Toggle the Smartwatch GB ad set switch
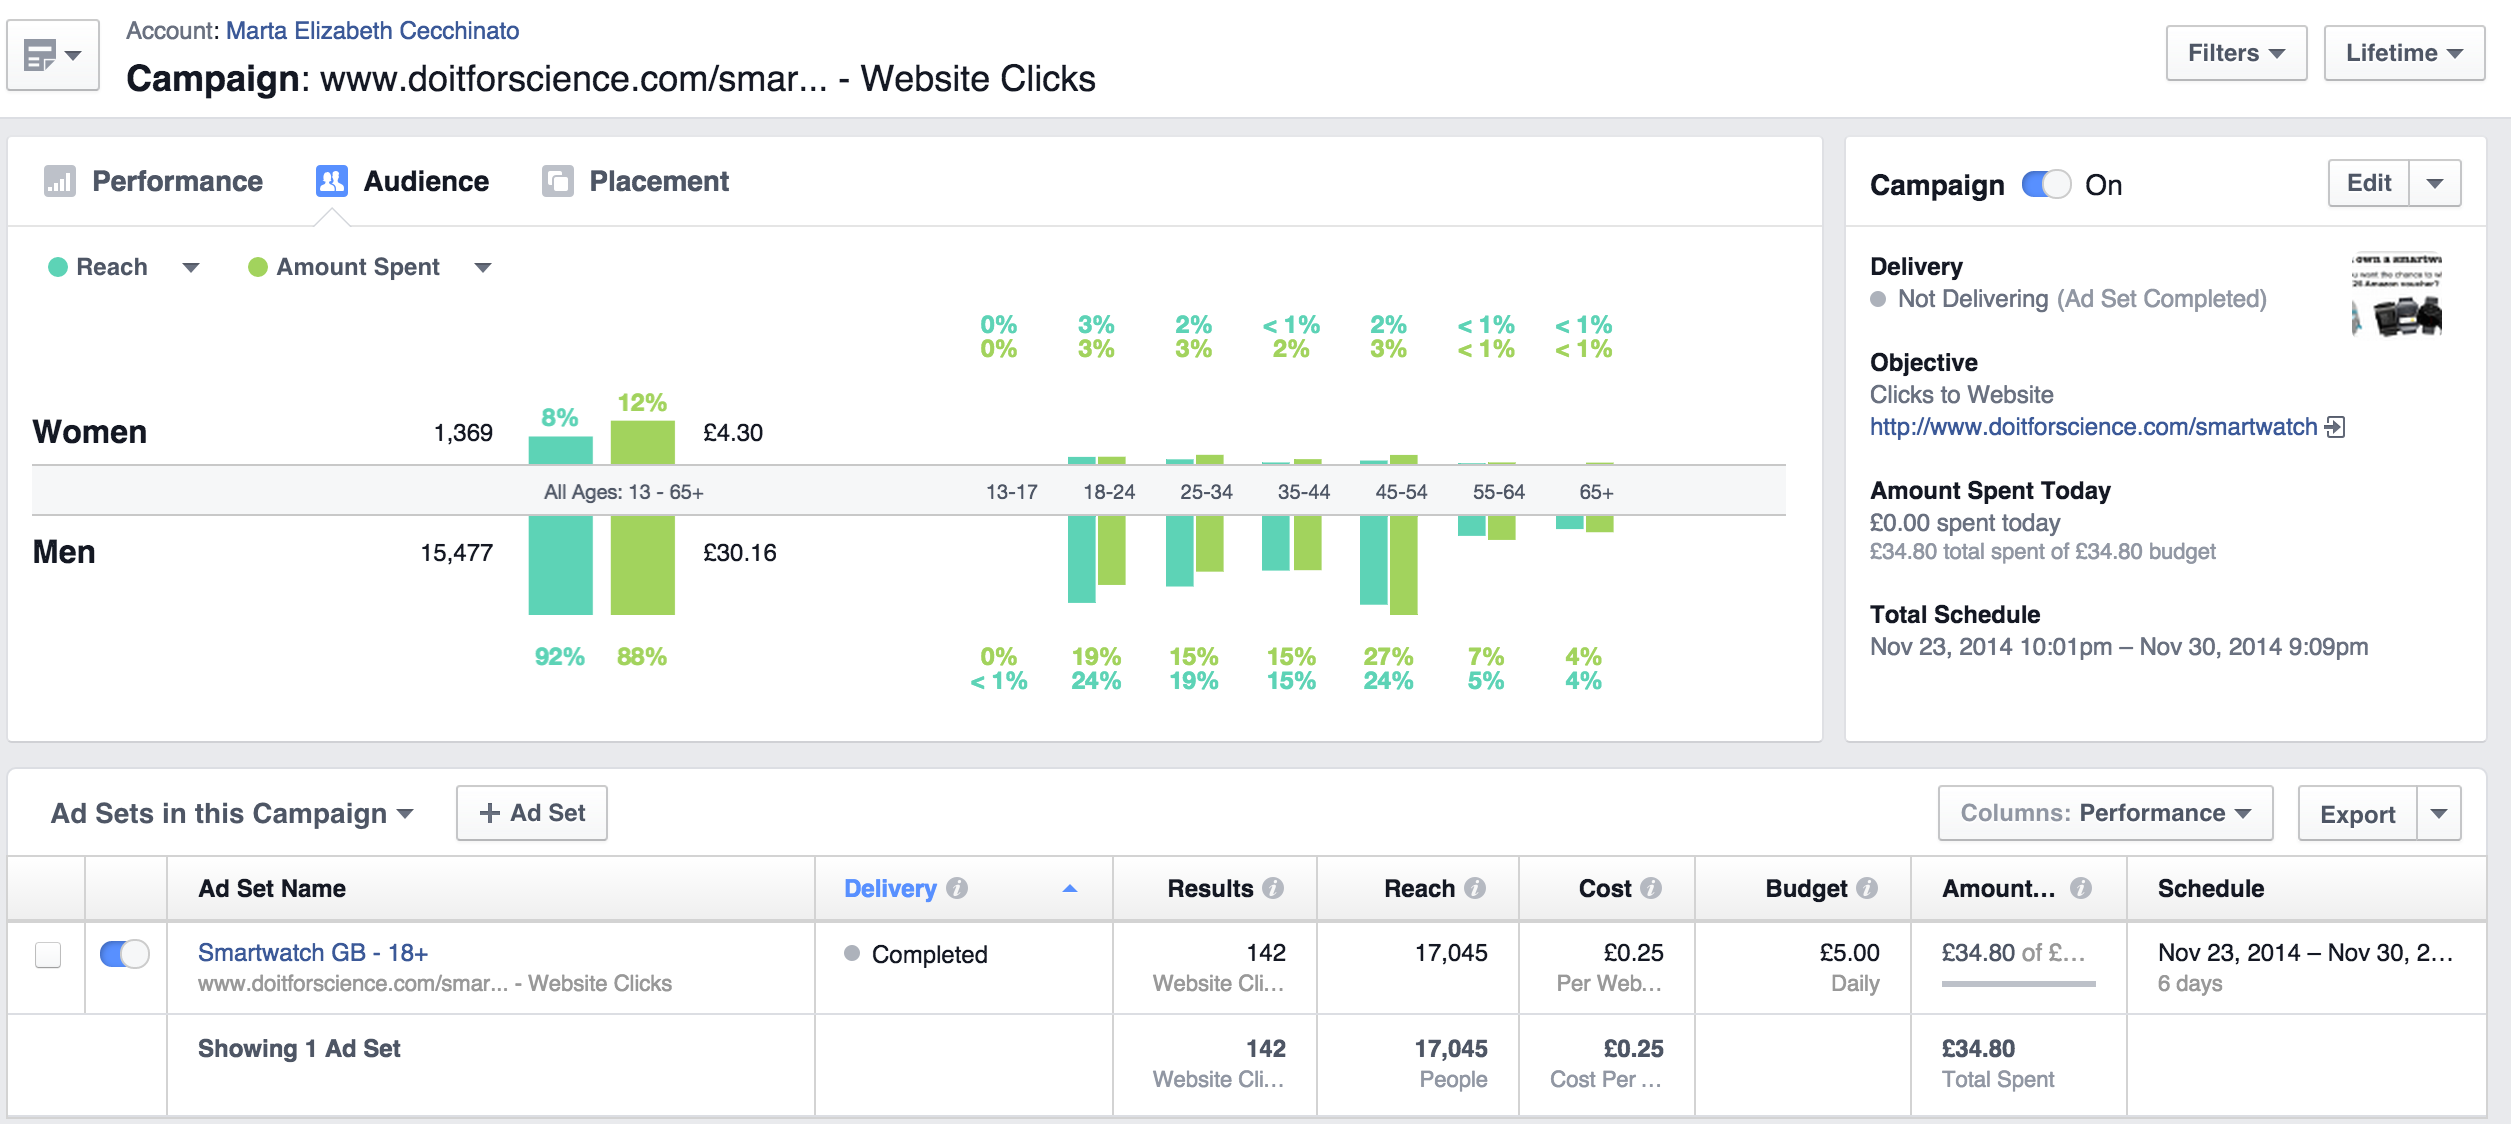Screen dimensions: 2511x1124 pos(124,954)
